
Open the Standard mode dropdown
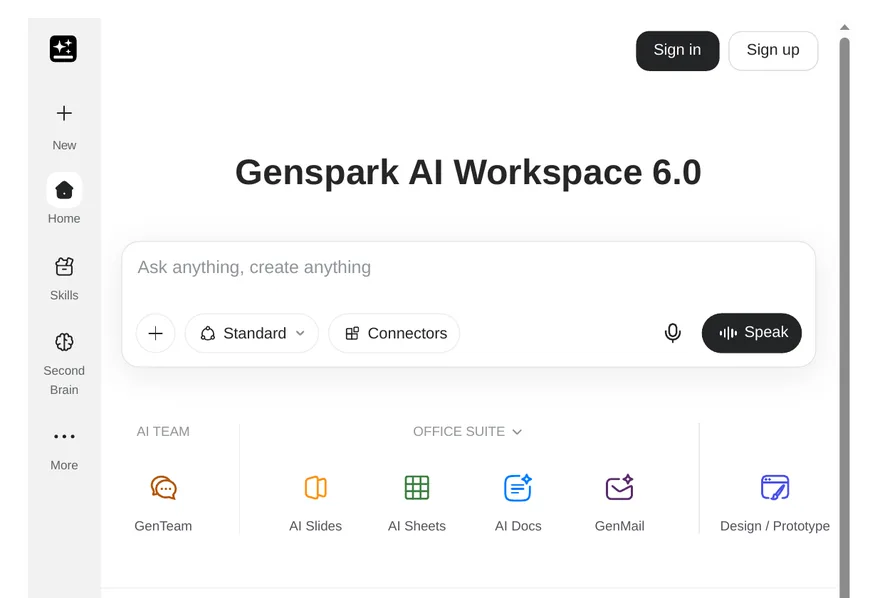click(252, 333)
